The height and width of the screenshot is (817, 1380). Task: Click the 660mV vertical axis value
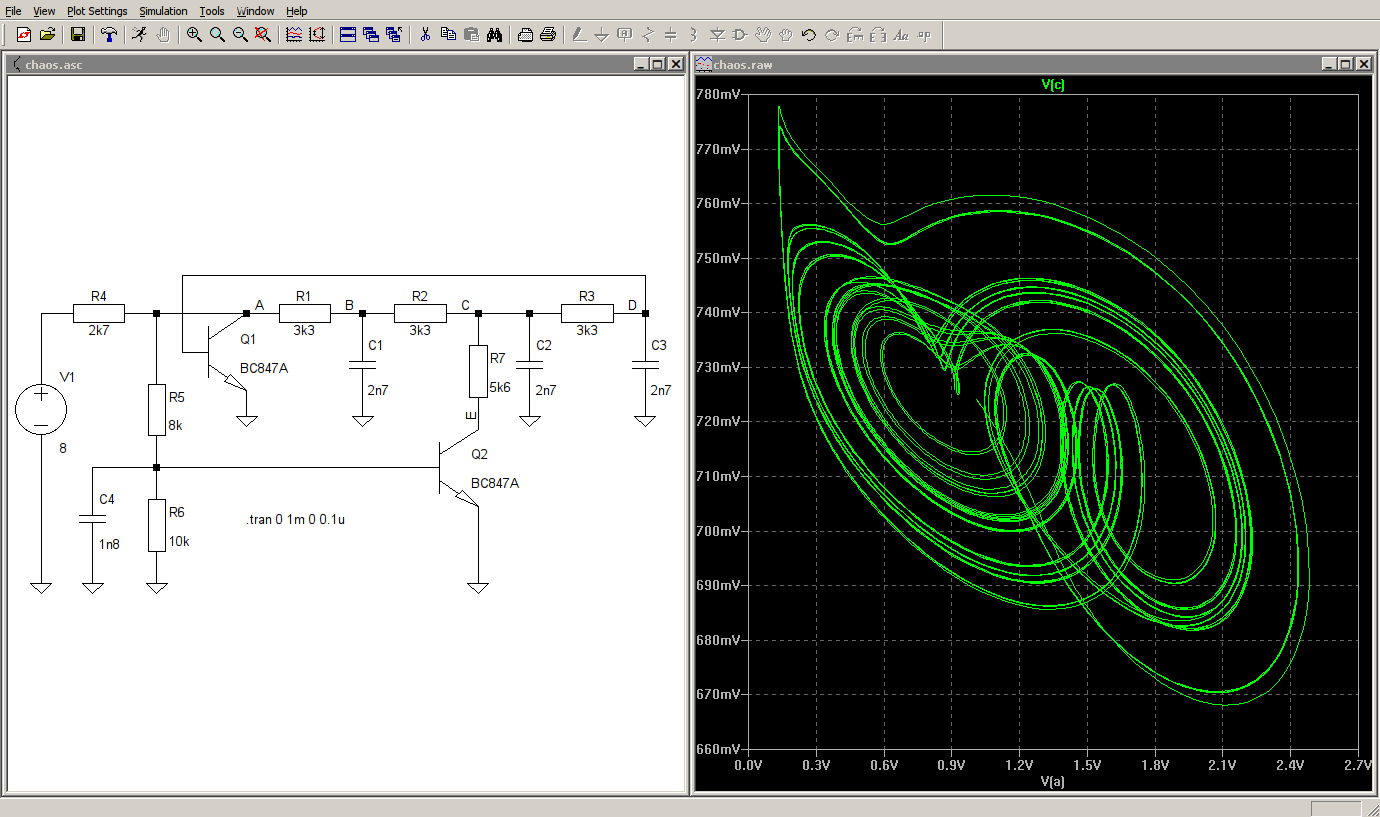(x=720, y=749)
